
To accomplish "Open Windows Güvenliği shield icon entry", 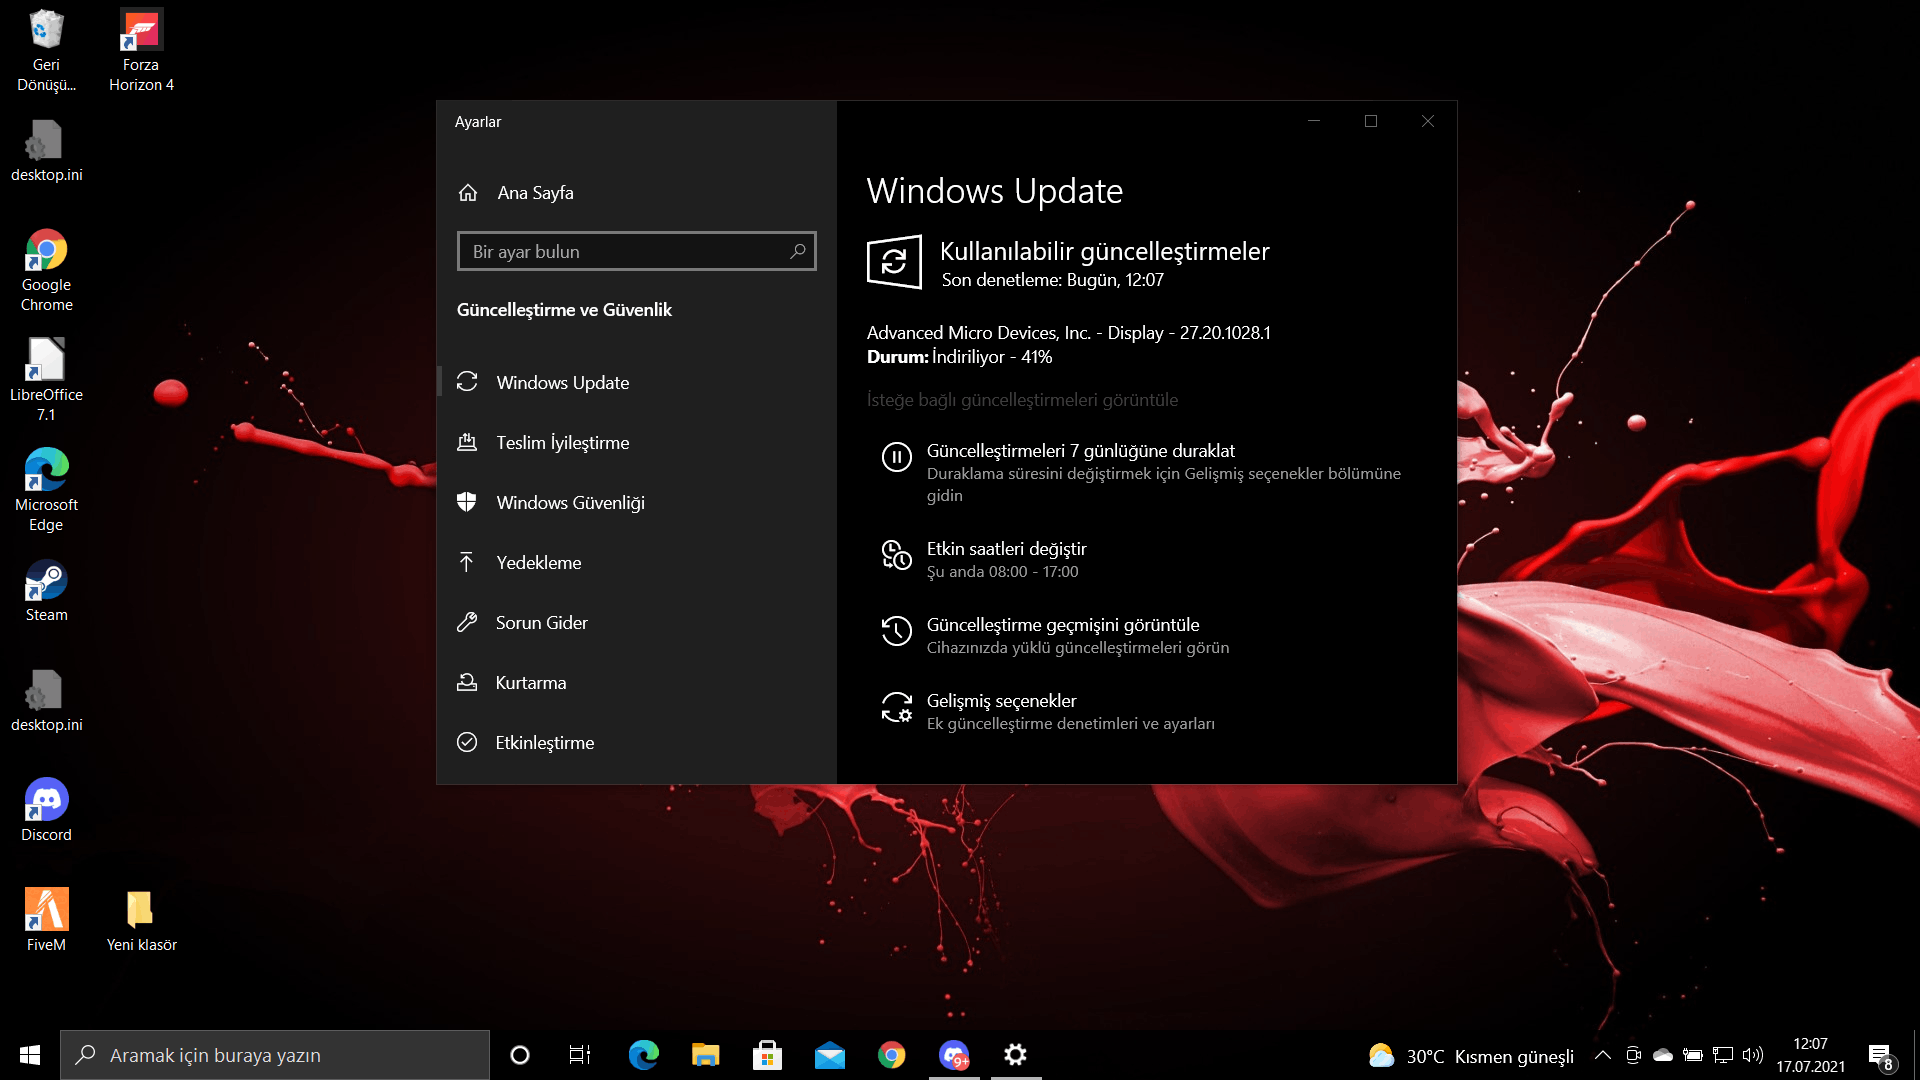I will click(569, 503).
